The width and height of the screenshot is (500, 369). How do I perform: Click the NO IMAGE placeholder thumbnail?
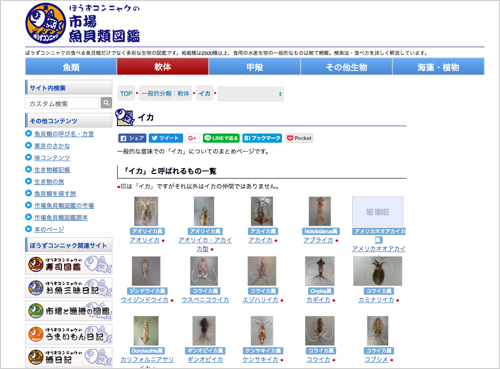(x=378, y=211)
